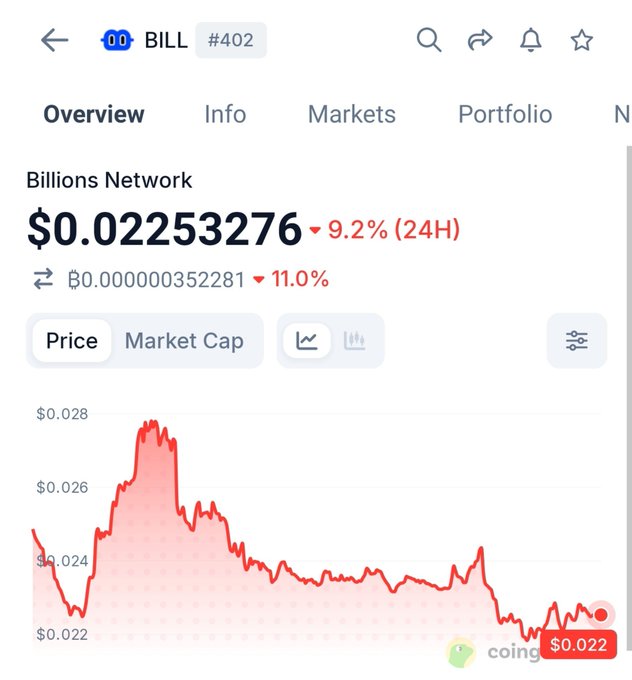The width and height of the screenshot is (632, 680).
Task: Tap the back arrow icon
Action: [x=55, y=40]
